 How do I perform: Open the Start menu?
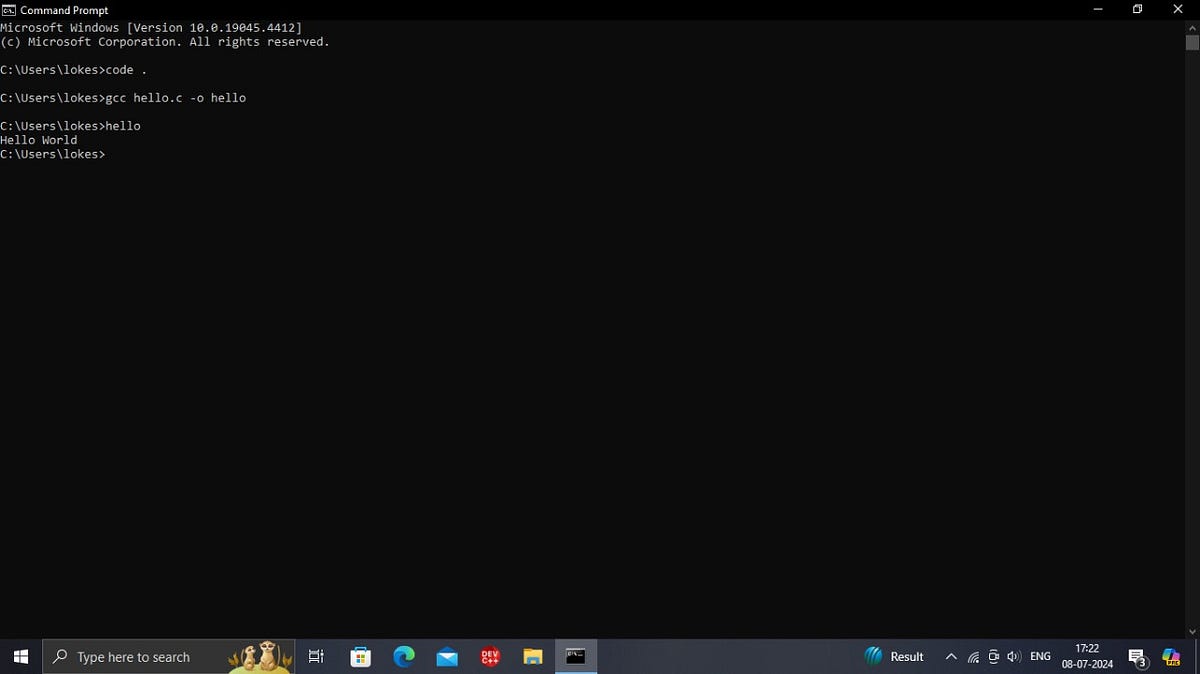click(x=20, y=656)
